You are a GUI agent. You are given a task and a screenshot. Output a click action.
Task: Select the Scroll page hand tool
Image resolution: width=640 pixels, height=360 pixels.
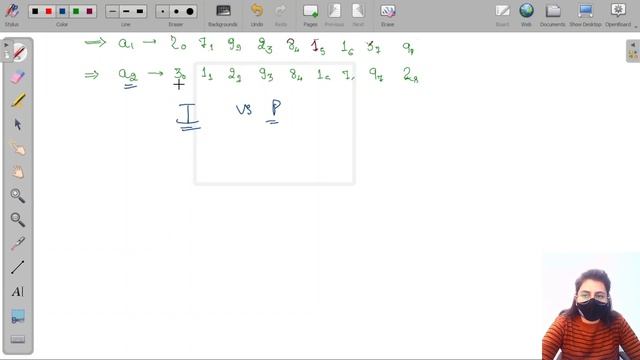tap(18, 172)
